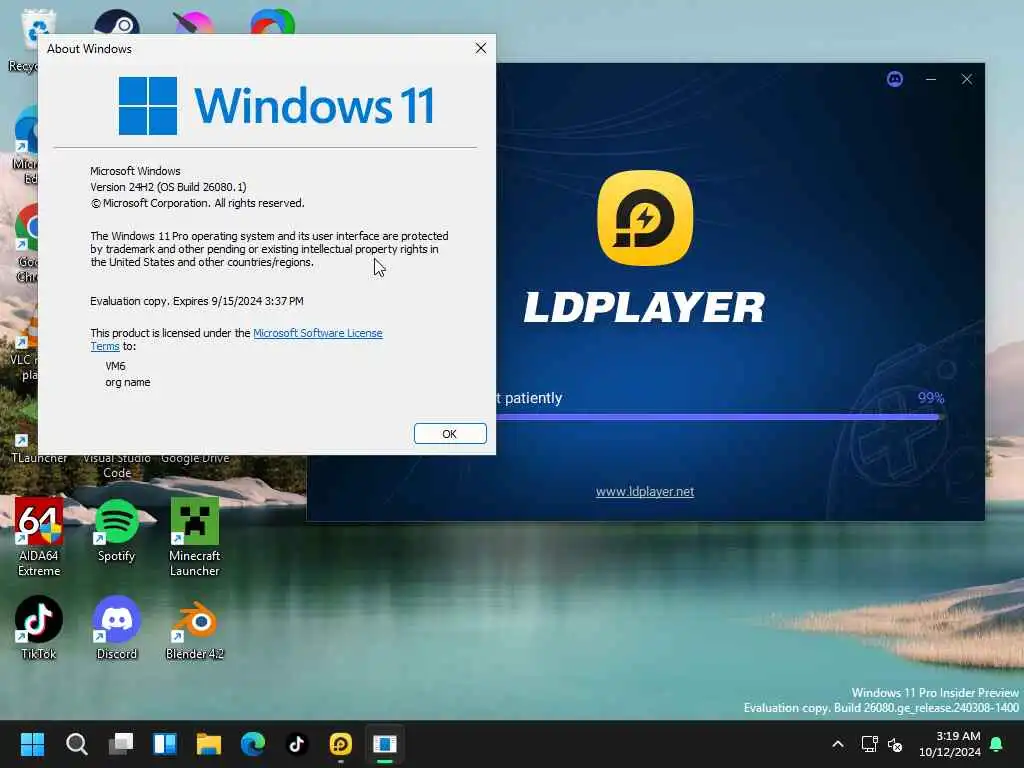Image resolution: width=1024 pixels, height=768 pixels.
Task: Click the Discord icon in LDPlayer's title bar
Action: click(x=895, y=79)
